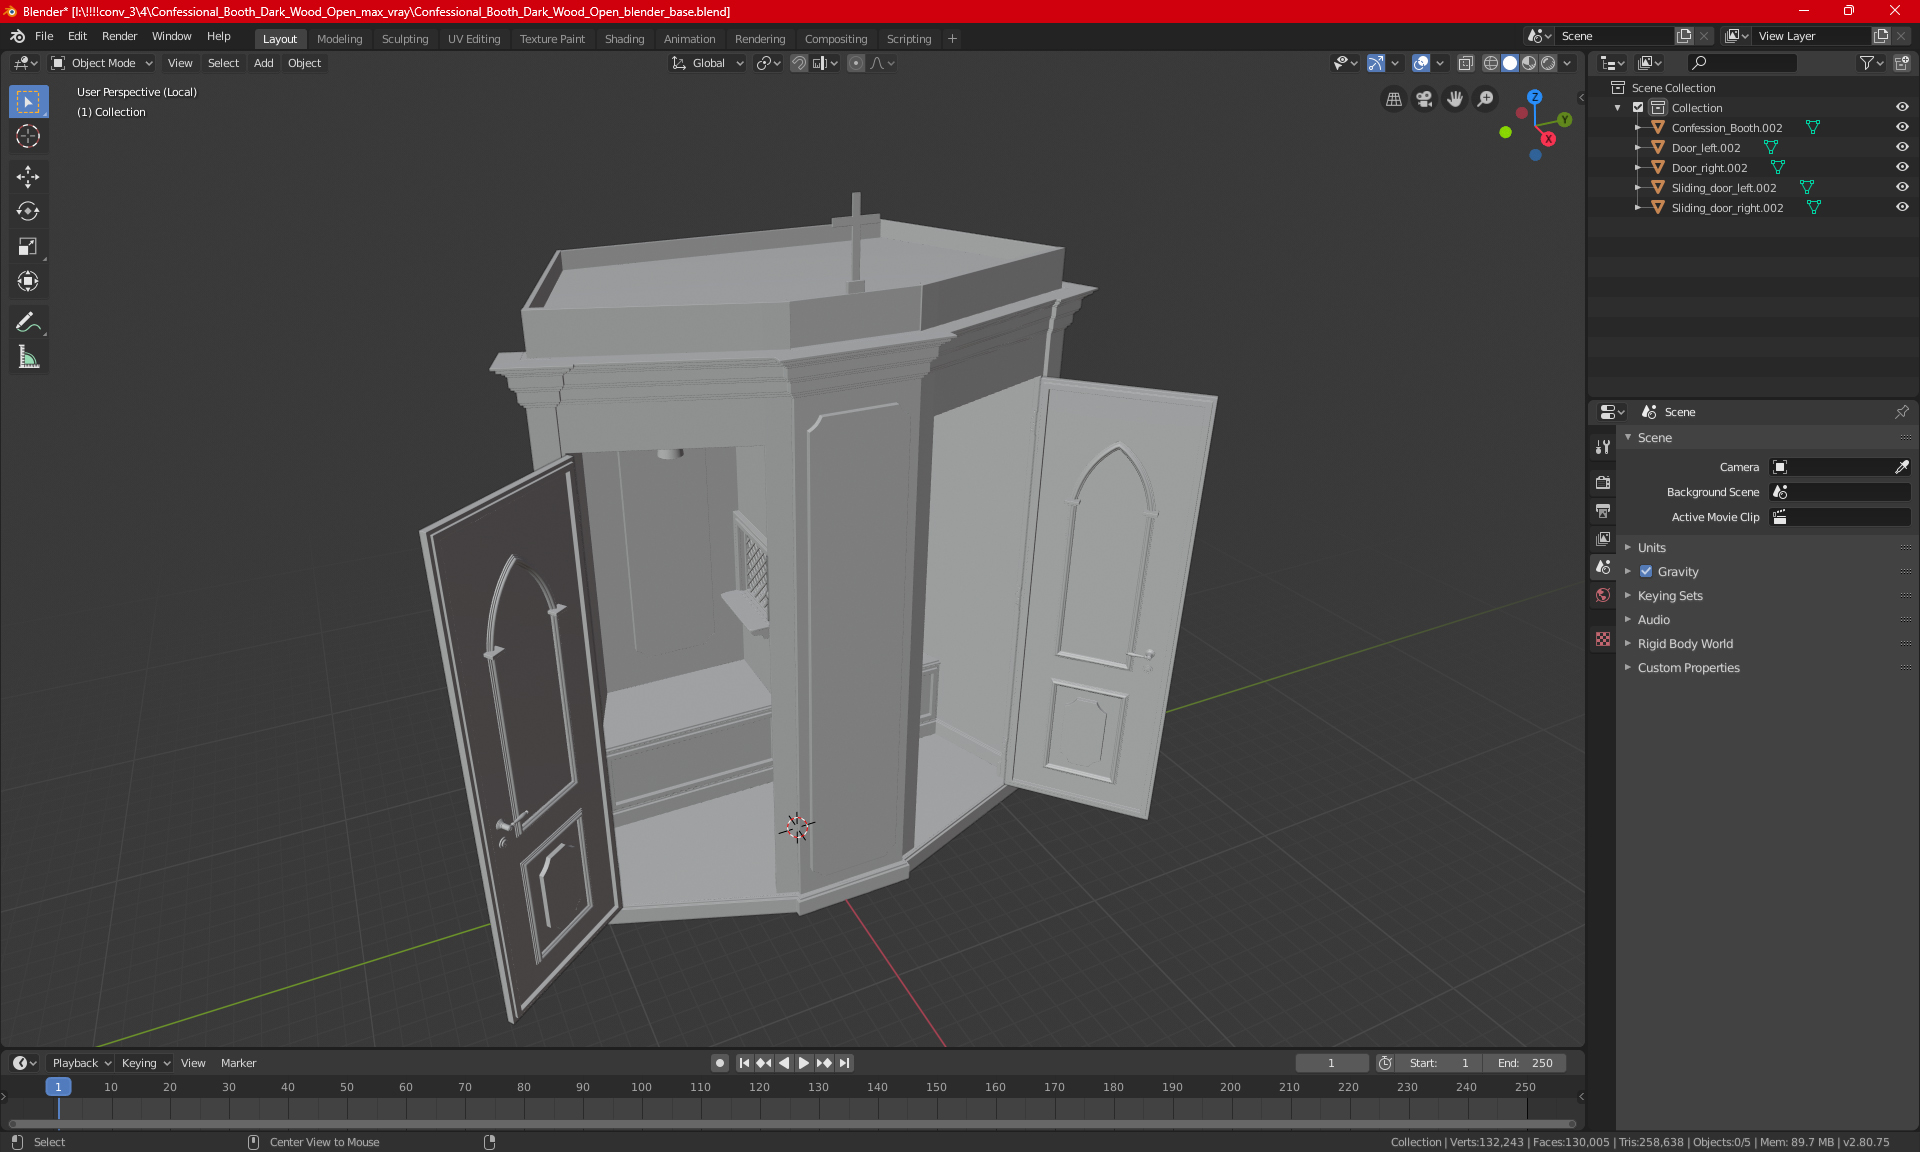The image size is (1920, 1152).
Task: Play the animation forward
Action: click(804, 1063)
